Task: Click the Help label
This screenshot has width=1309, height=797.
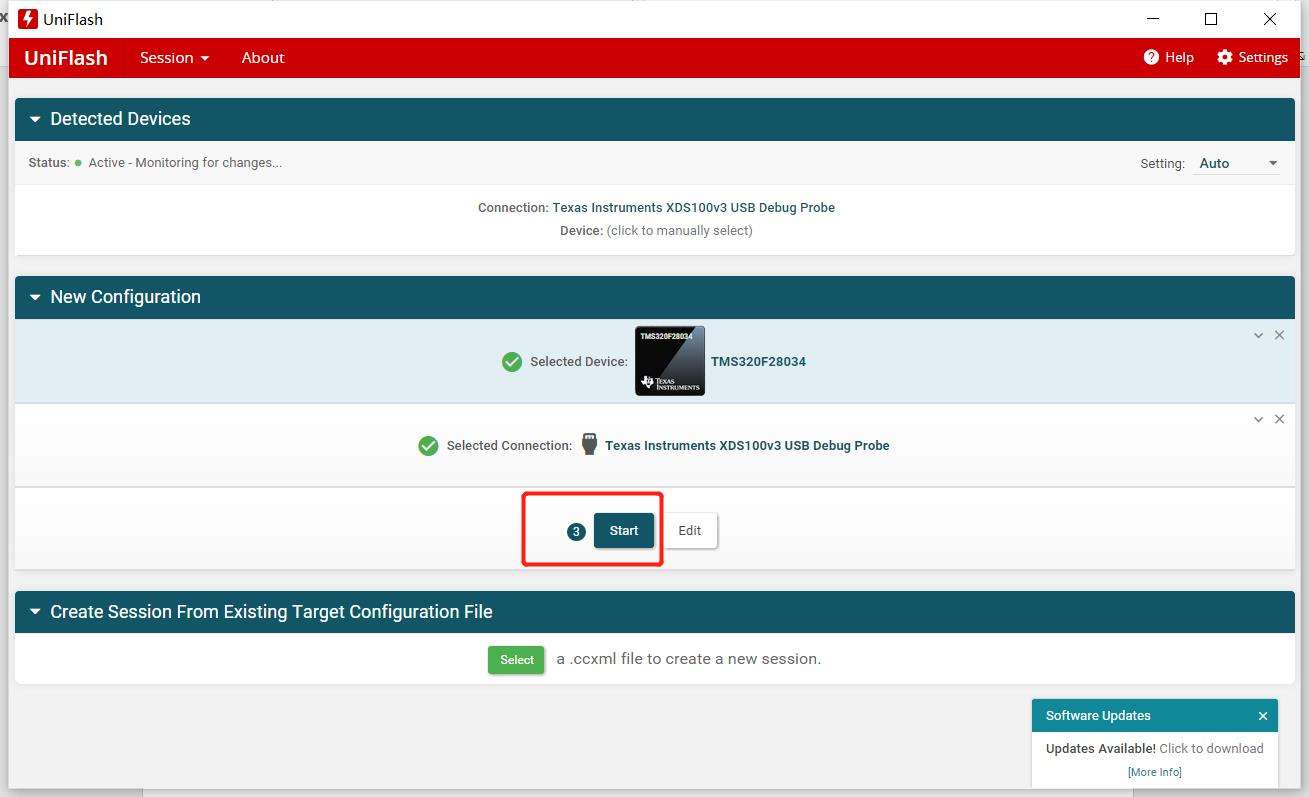Action: (x=1179, y=57)
